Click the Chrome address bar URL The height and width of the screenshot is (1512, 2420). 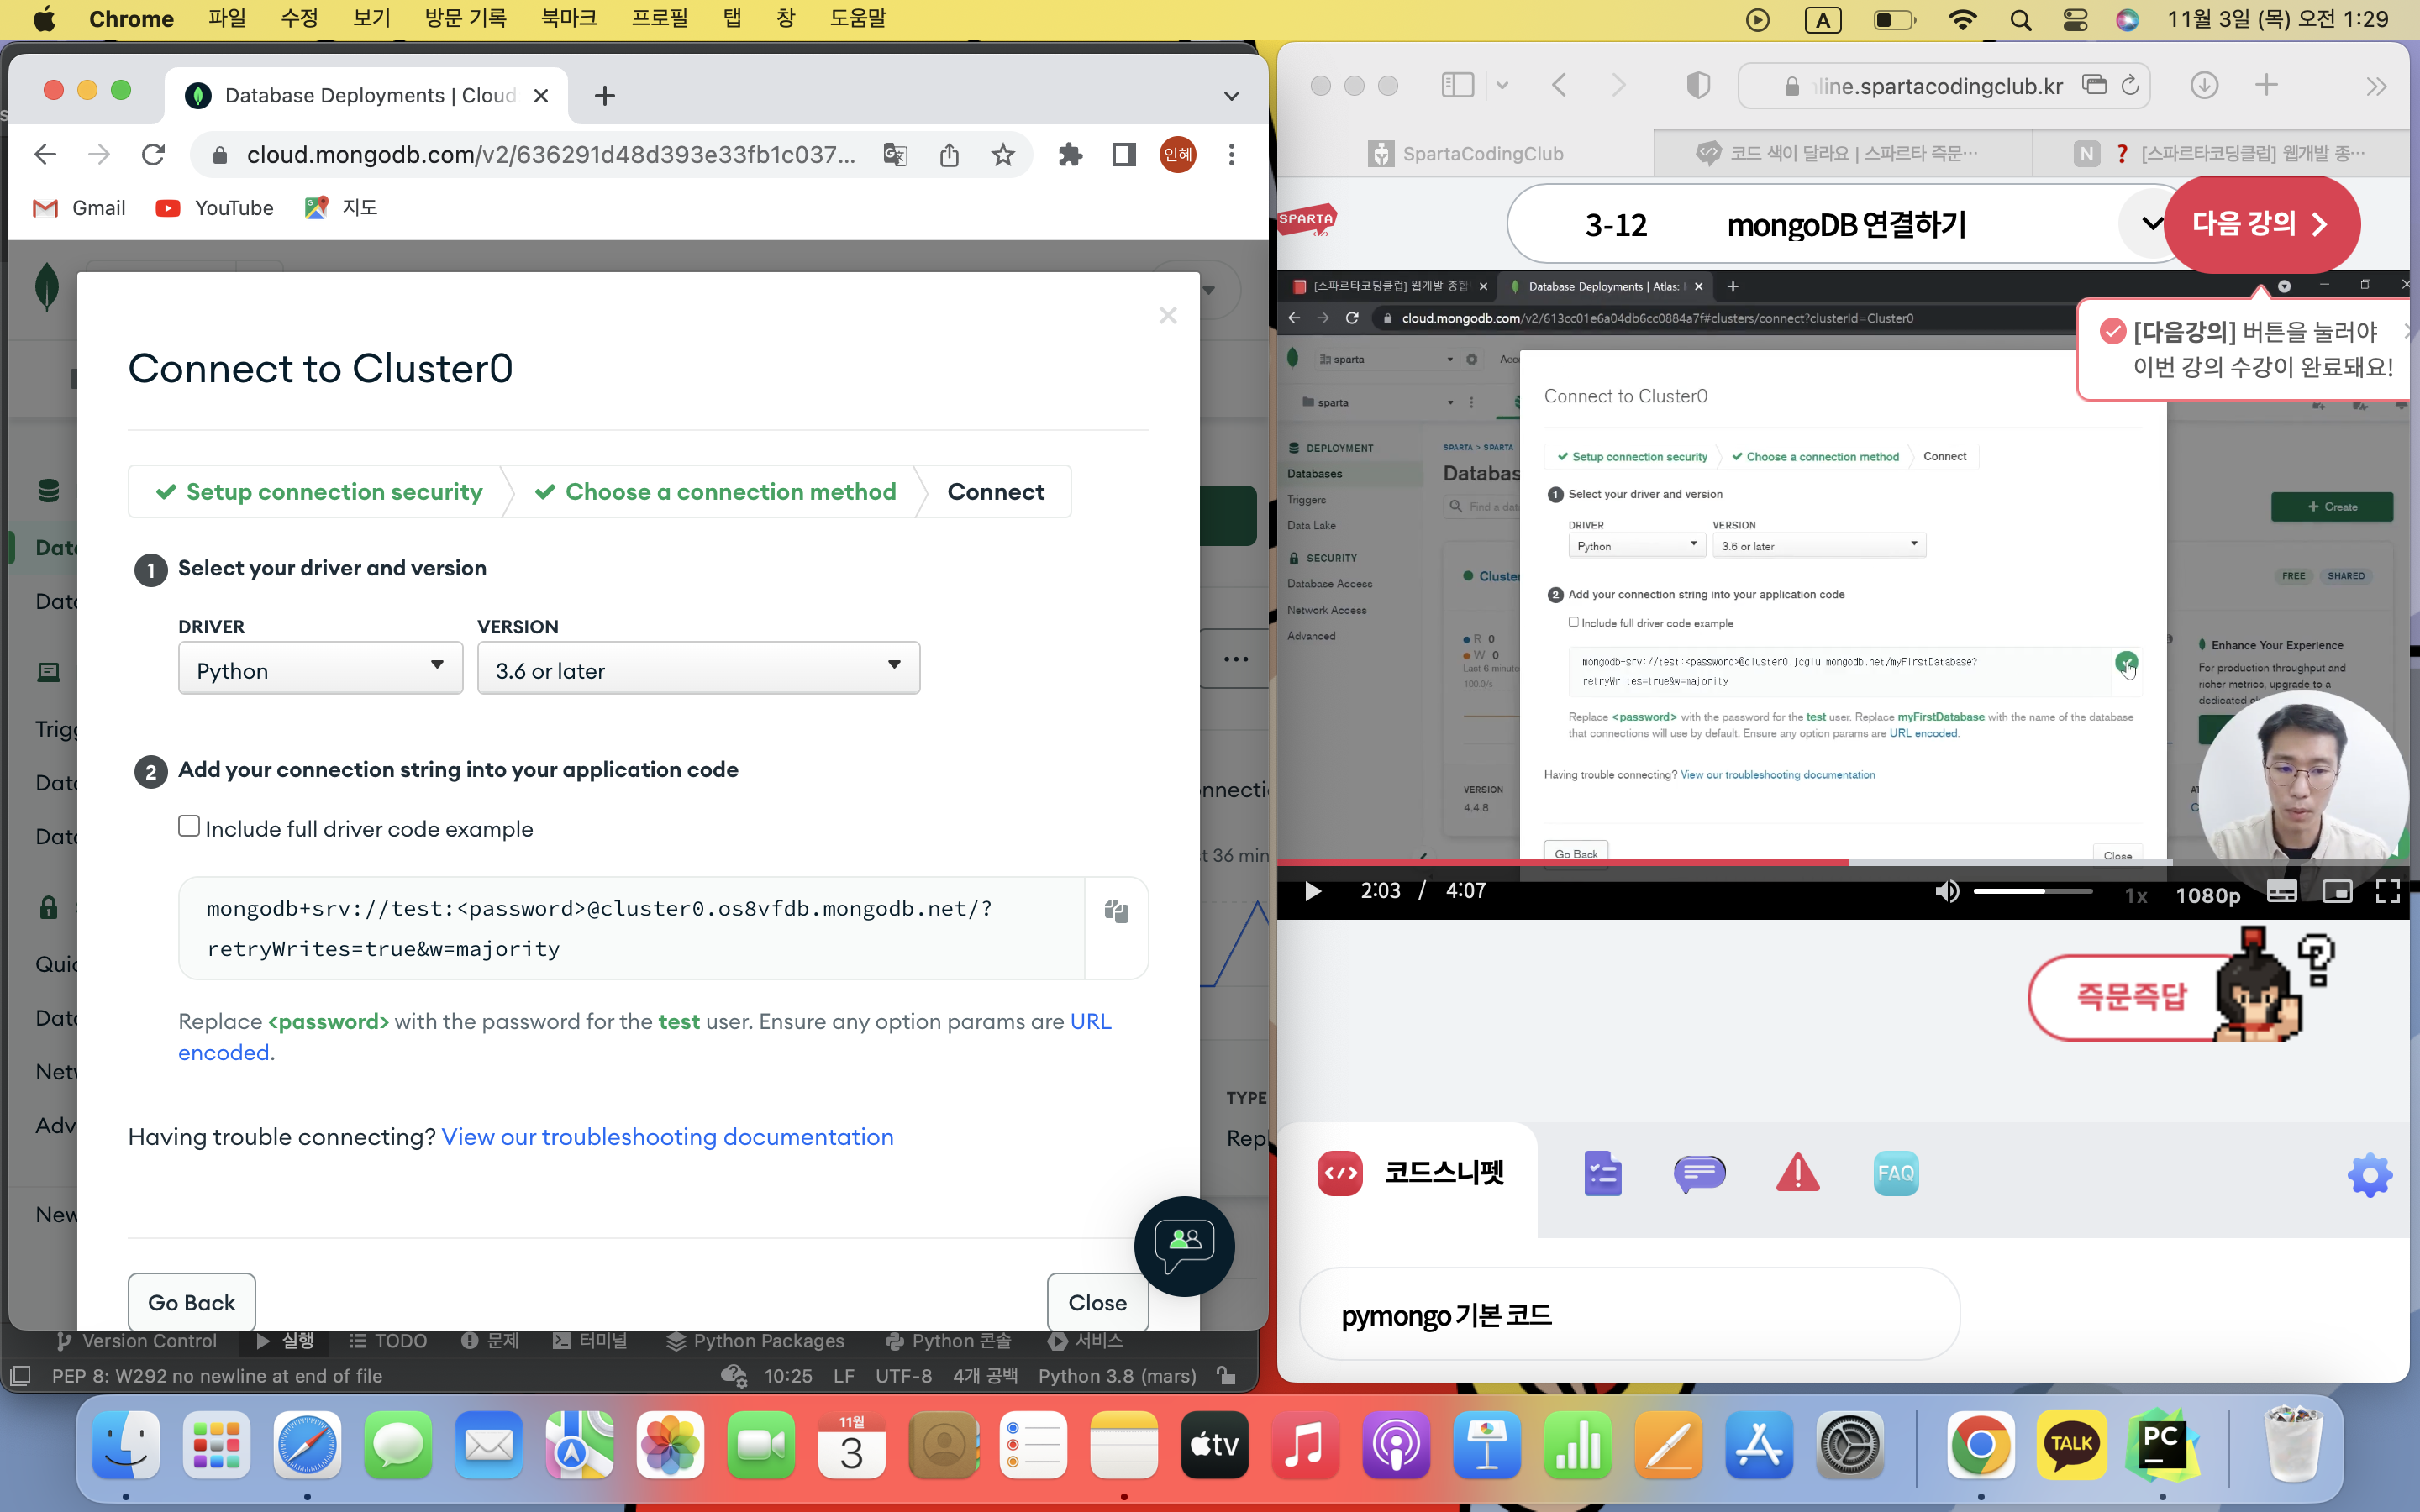click(x=551, y=154)
